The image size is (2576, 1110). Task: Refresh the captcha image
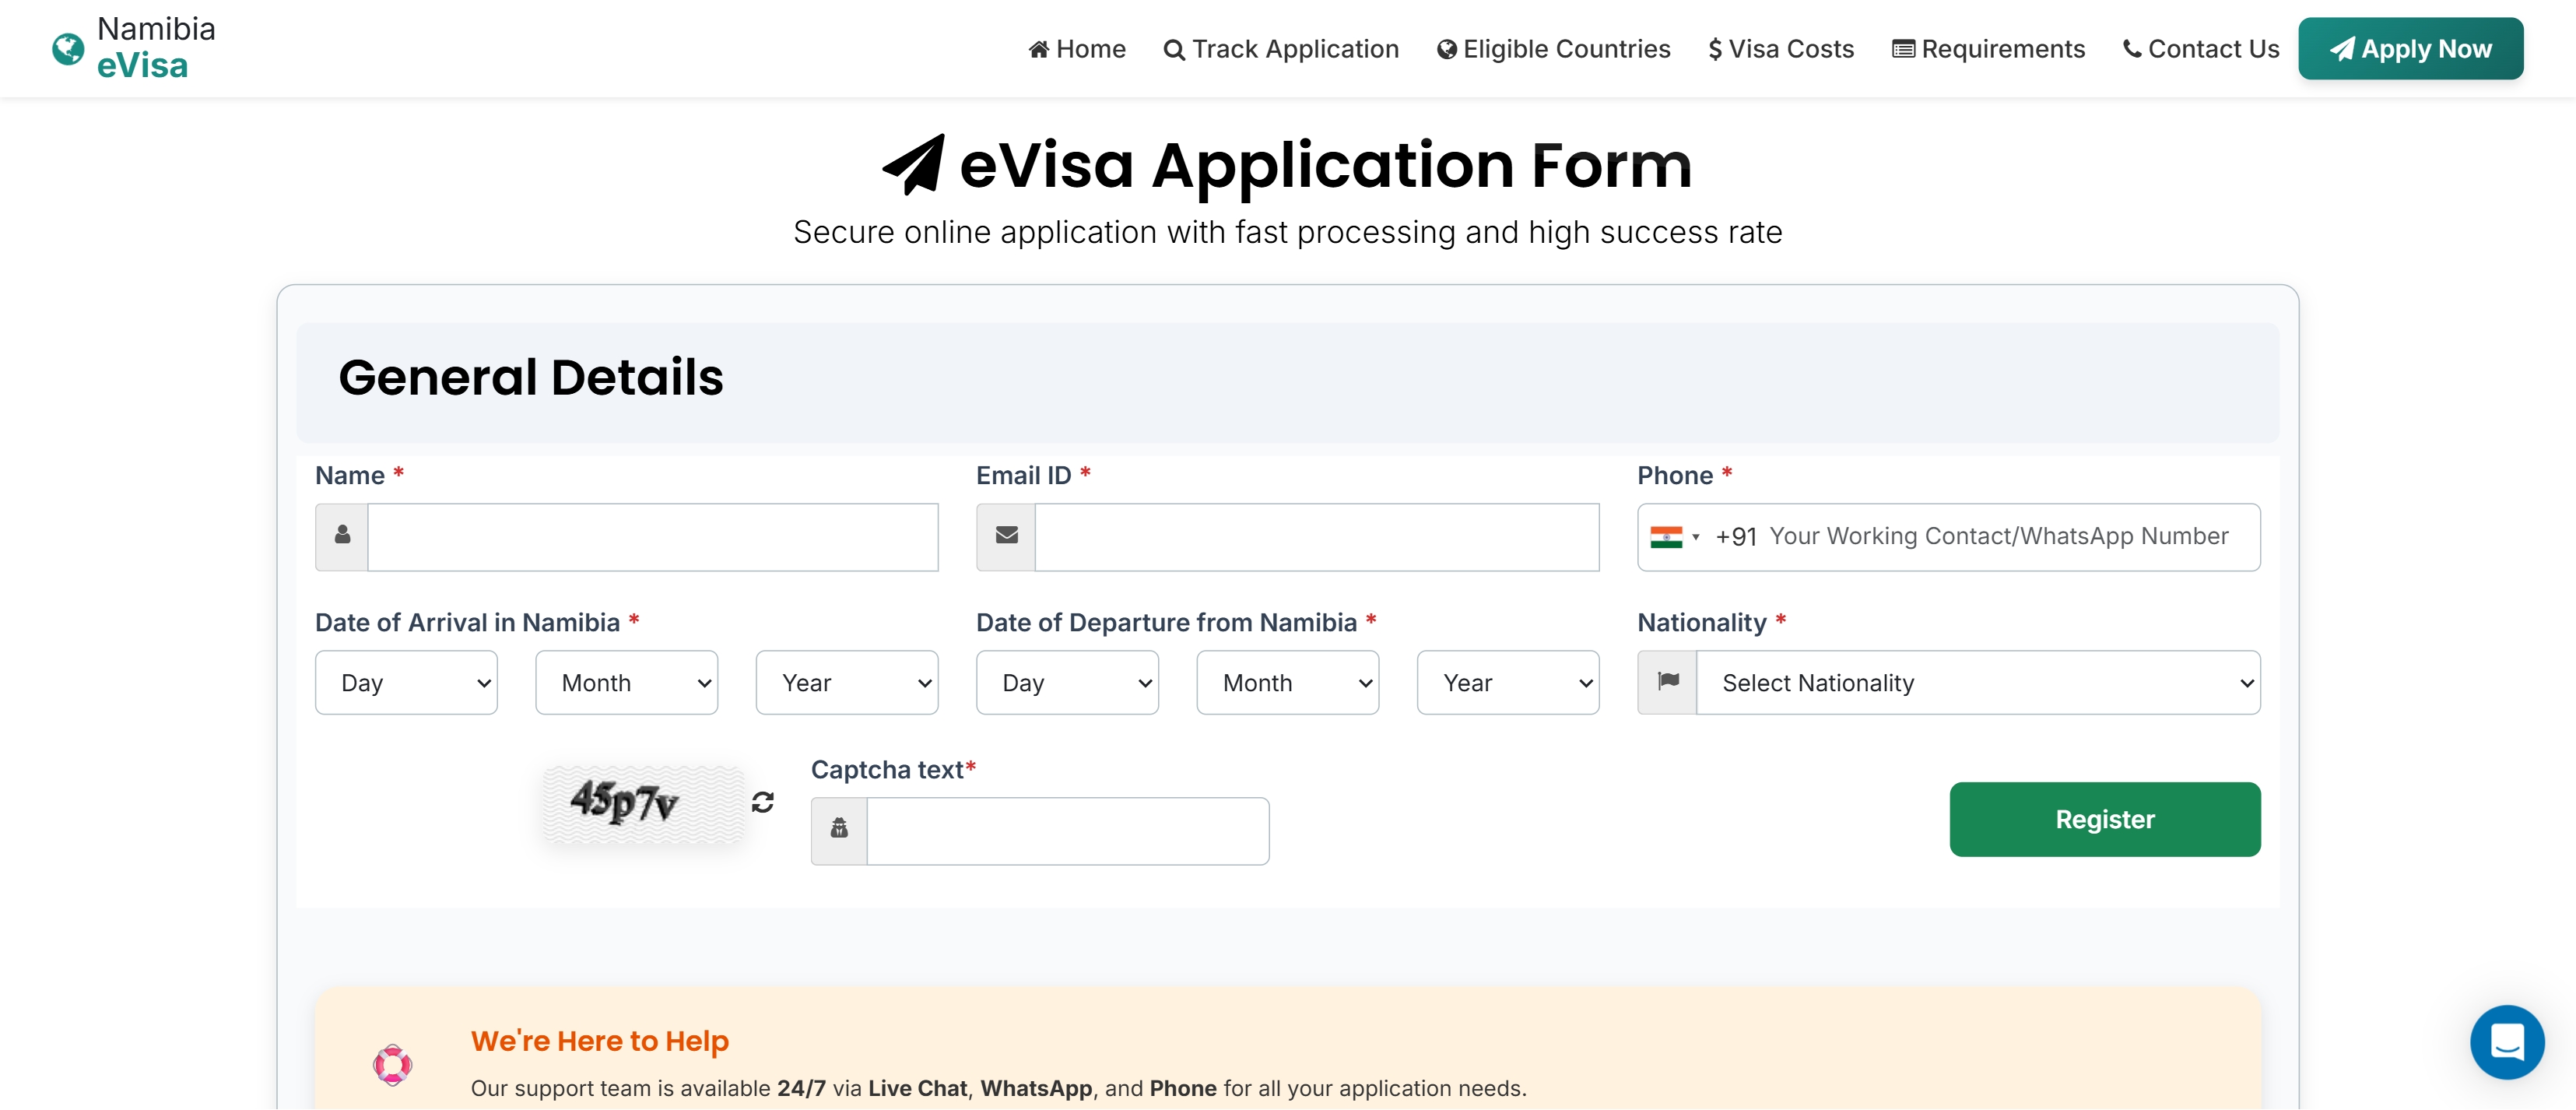(x=763, y=802)
